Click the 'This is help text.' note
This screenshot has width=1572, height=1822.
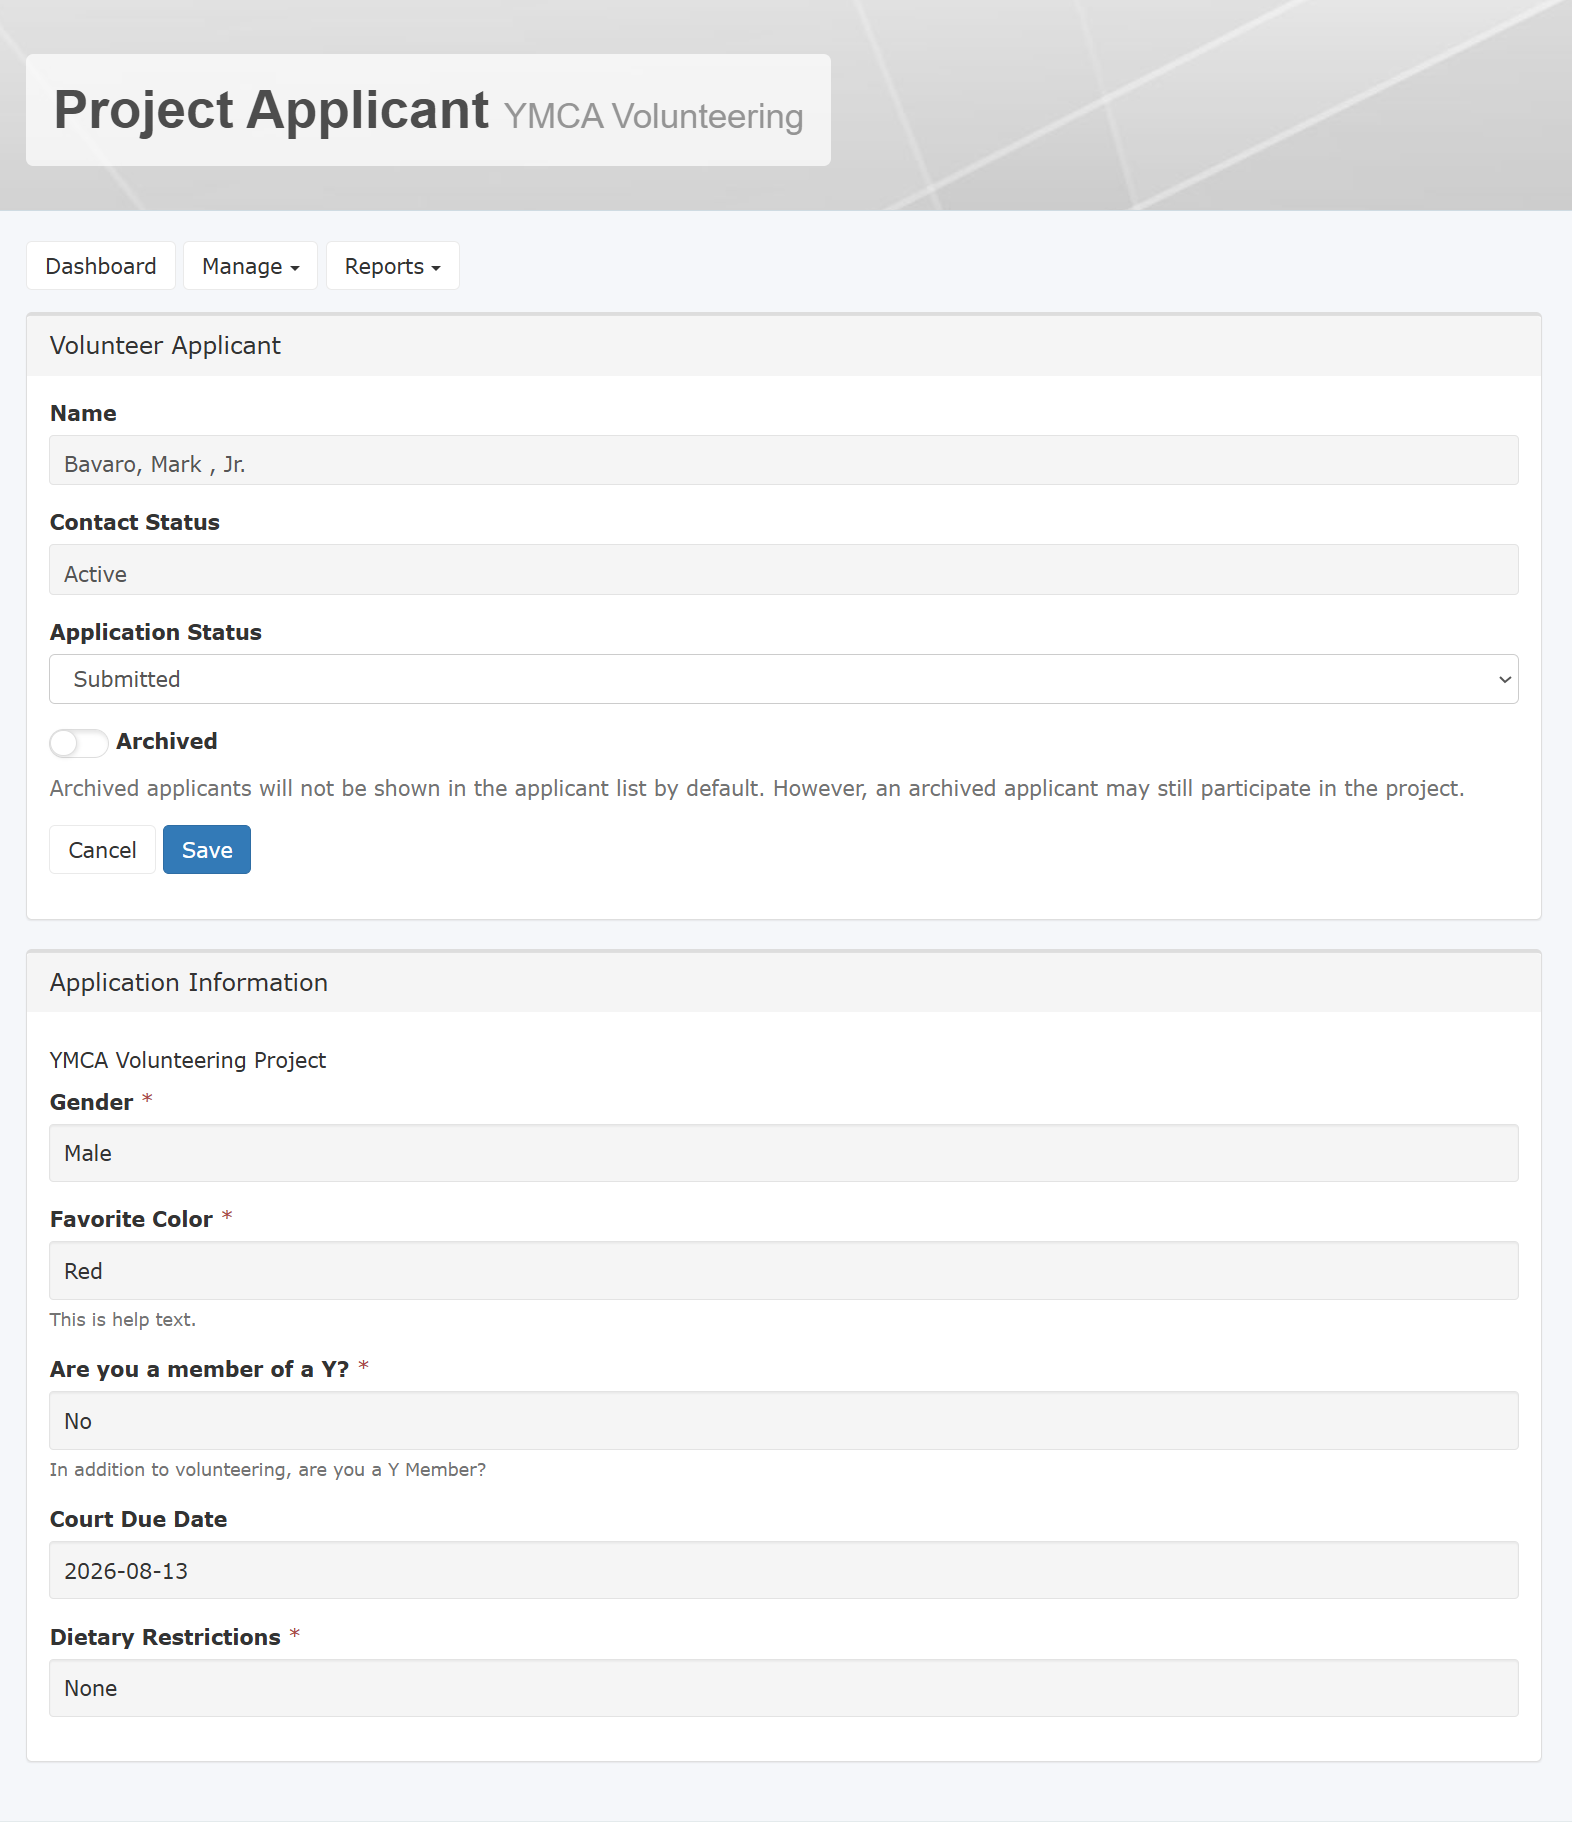pos(123,1320)
